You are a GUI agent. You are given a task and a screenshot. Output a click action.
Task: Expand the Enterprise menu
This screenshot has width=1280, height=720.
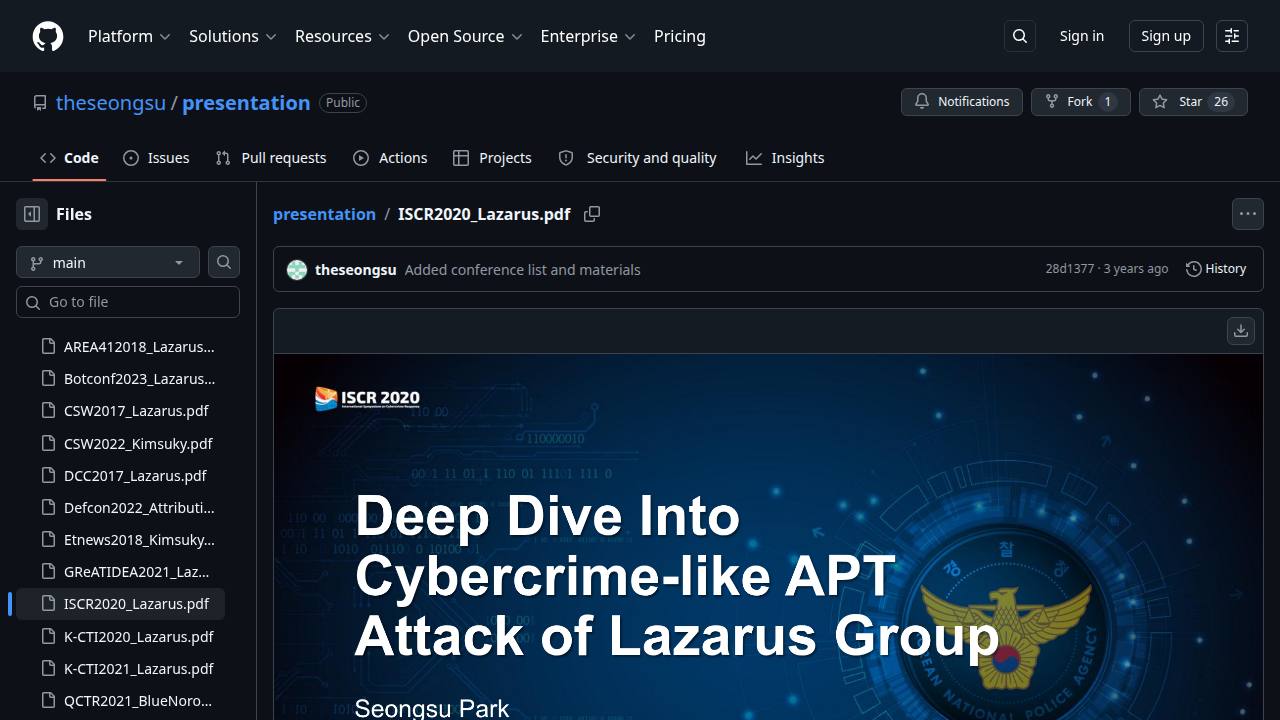click(588, 36)
